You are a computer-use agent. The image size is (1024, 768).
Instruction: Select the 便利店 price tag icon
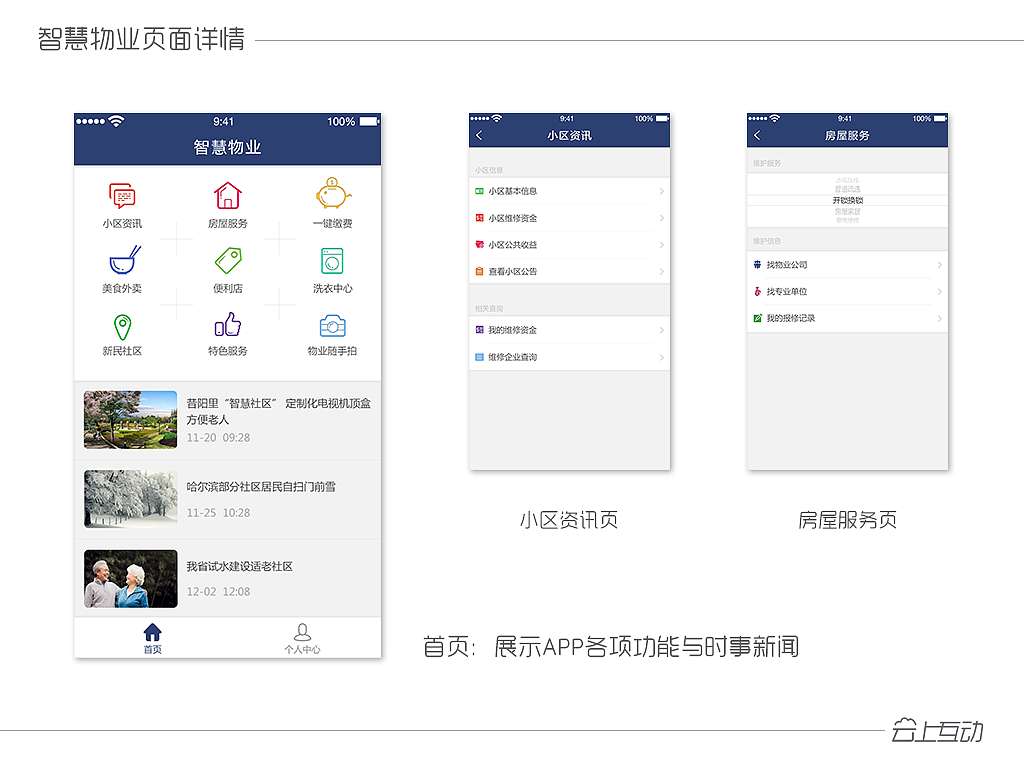point(226,262)
